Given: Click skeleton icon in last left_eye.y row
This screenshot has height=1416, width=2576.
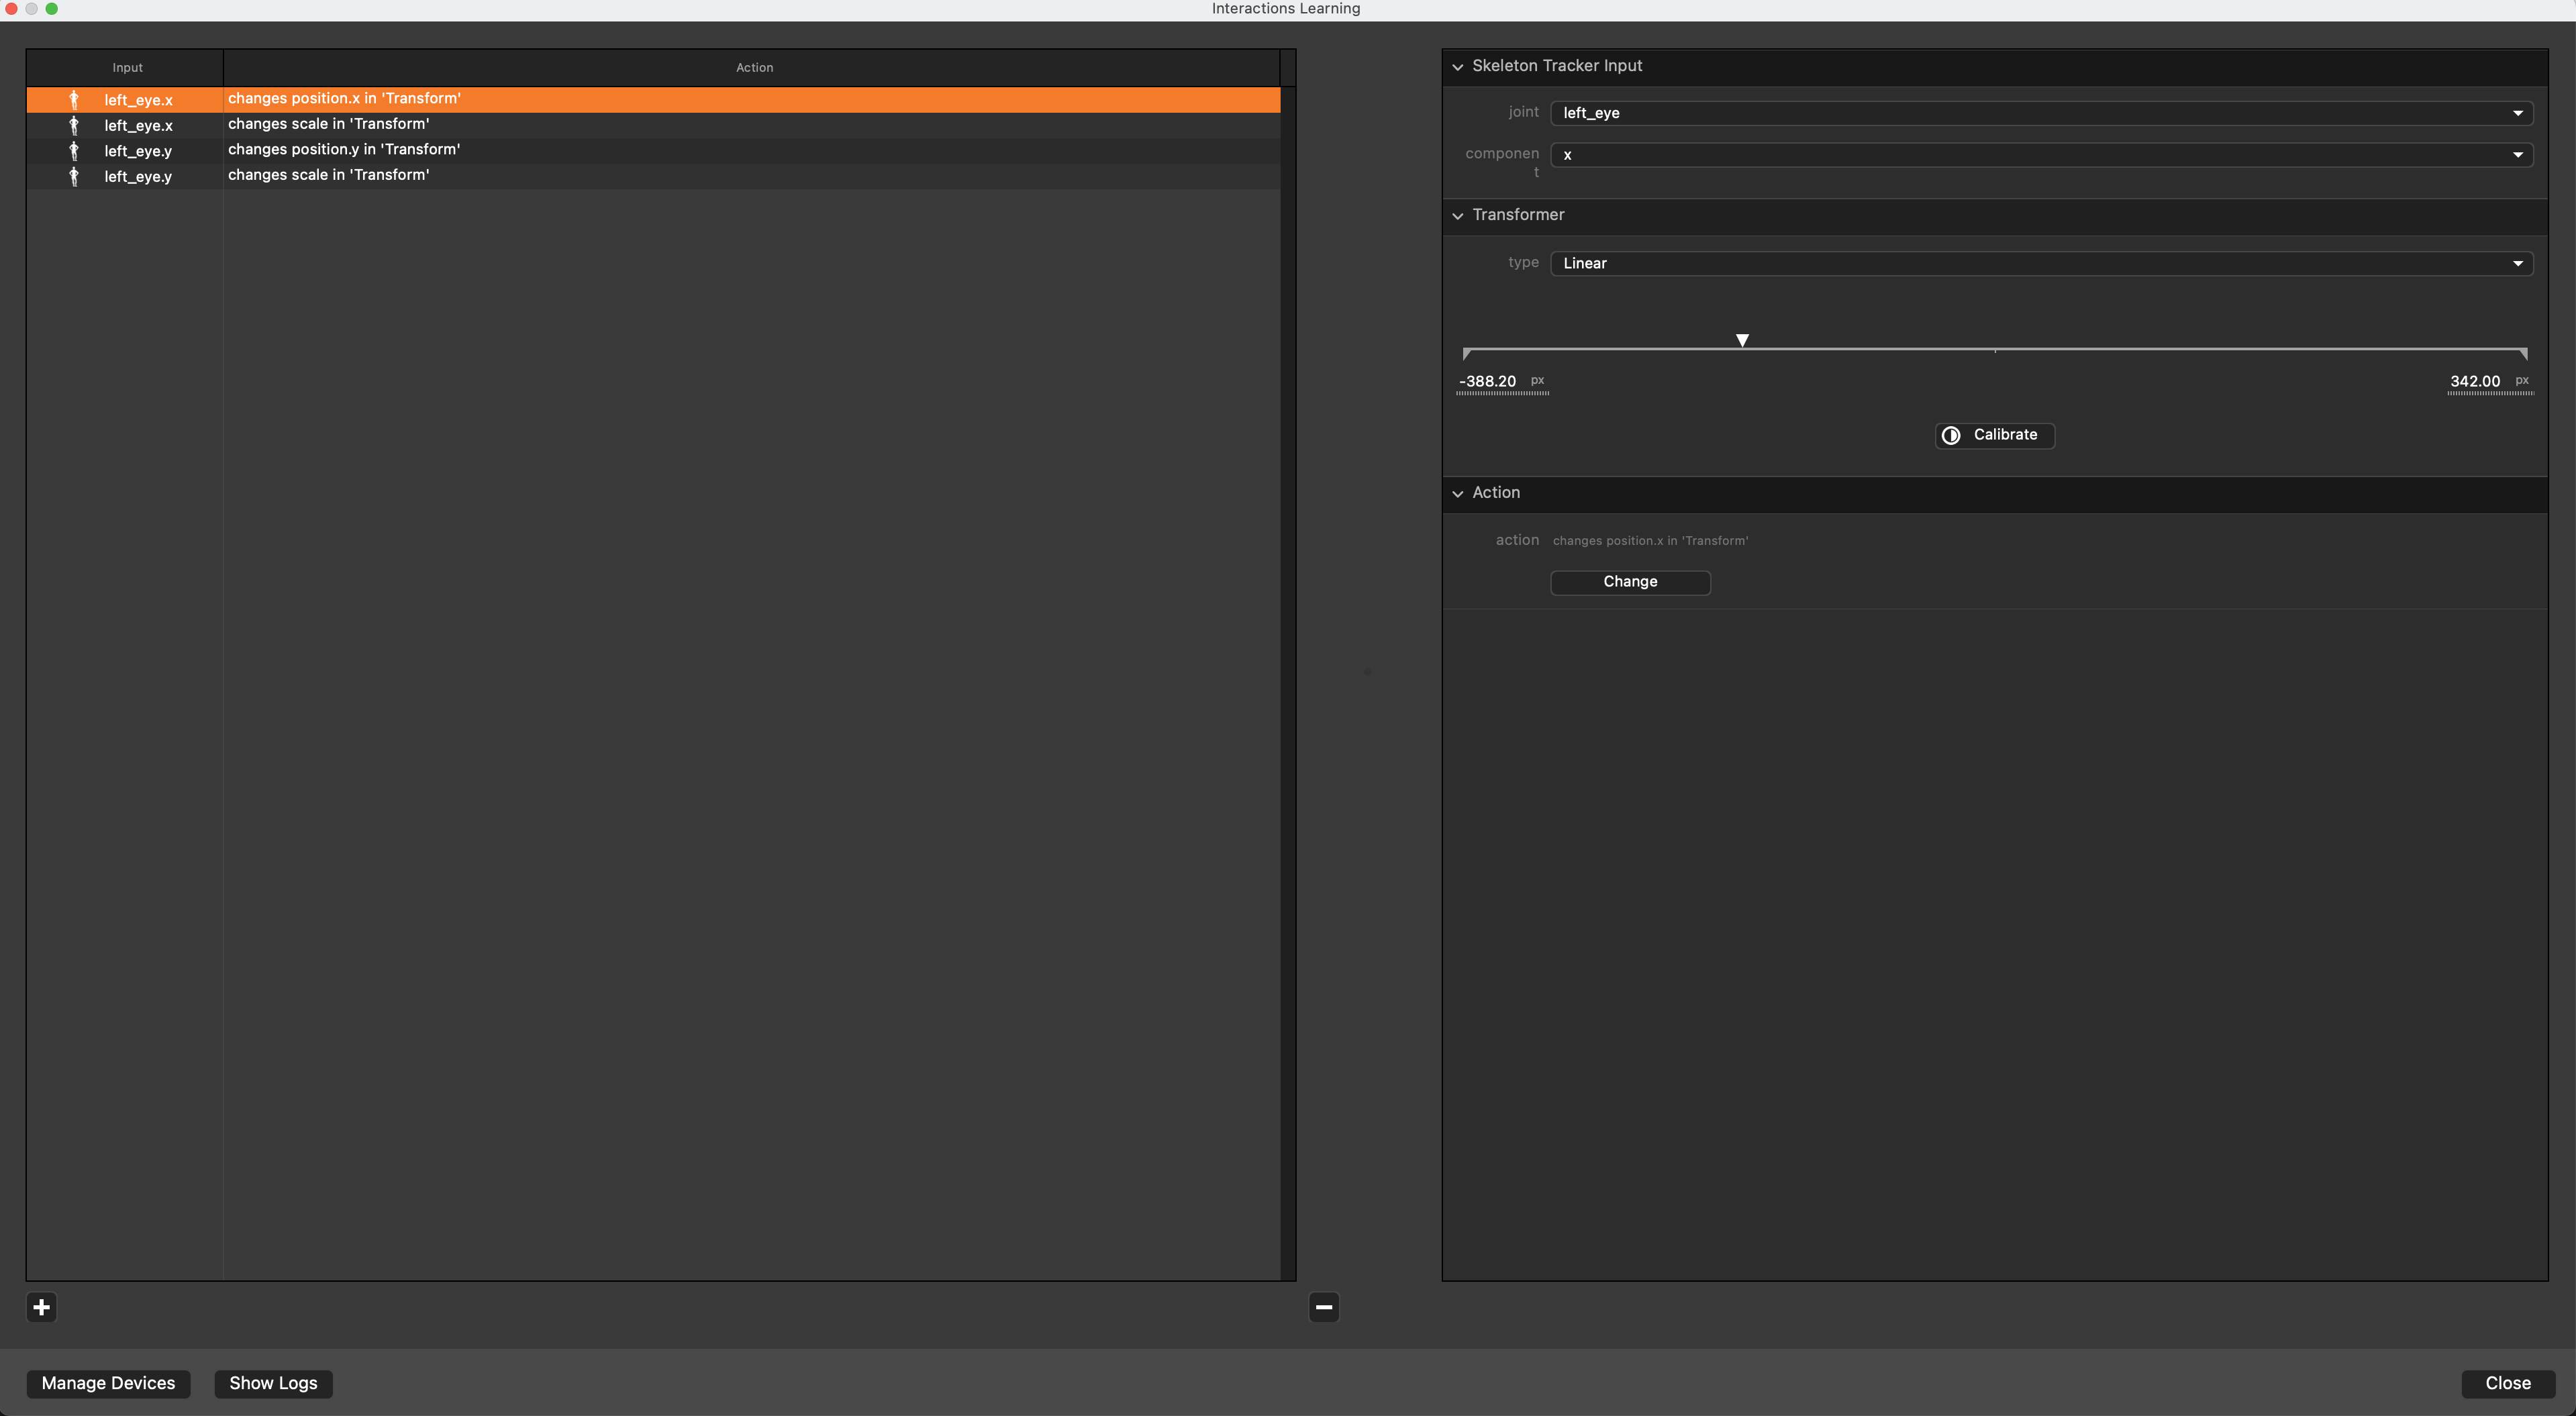Looking at the screenshot, I should pyautogui.click(x=74, y=176).
